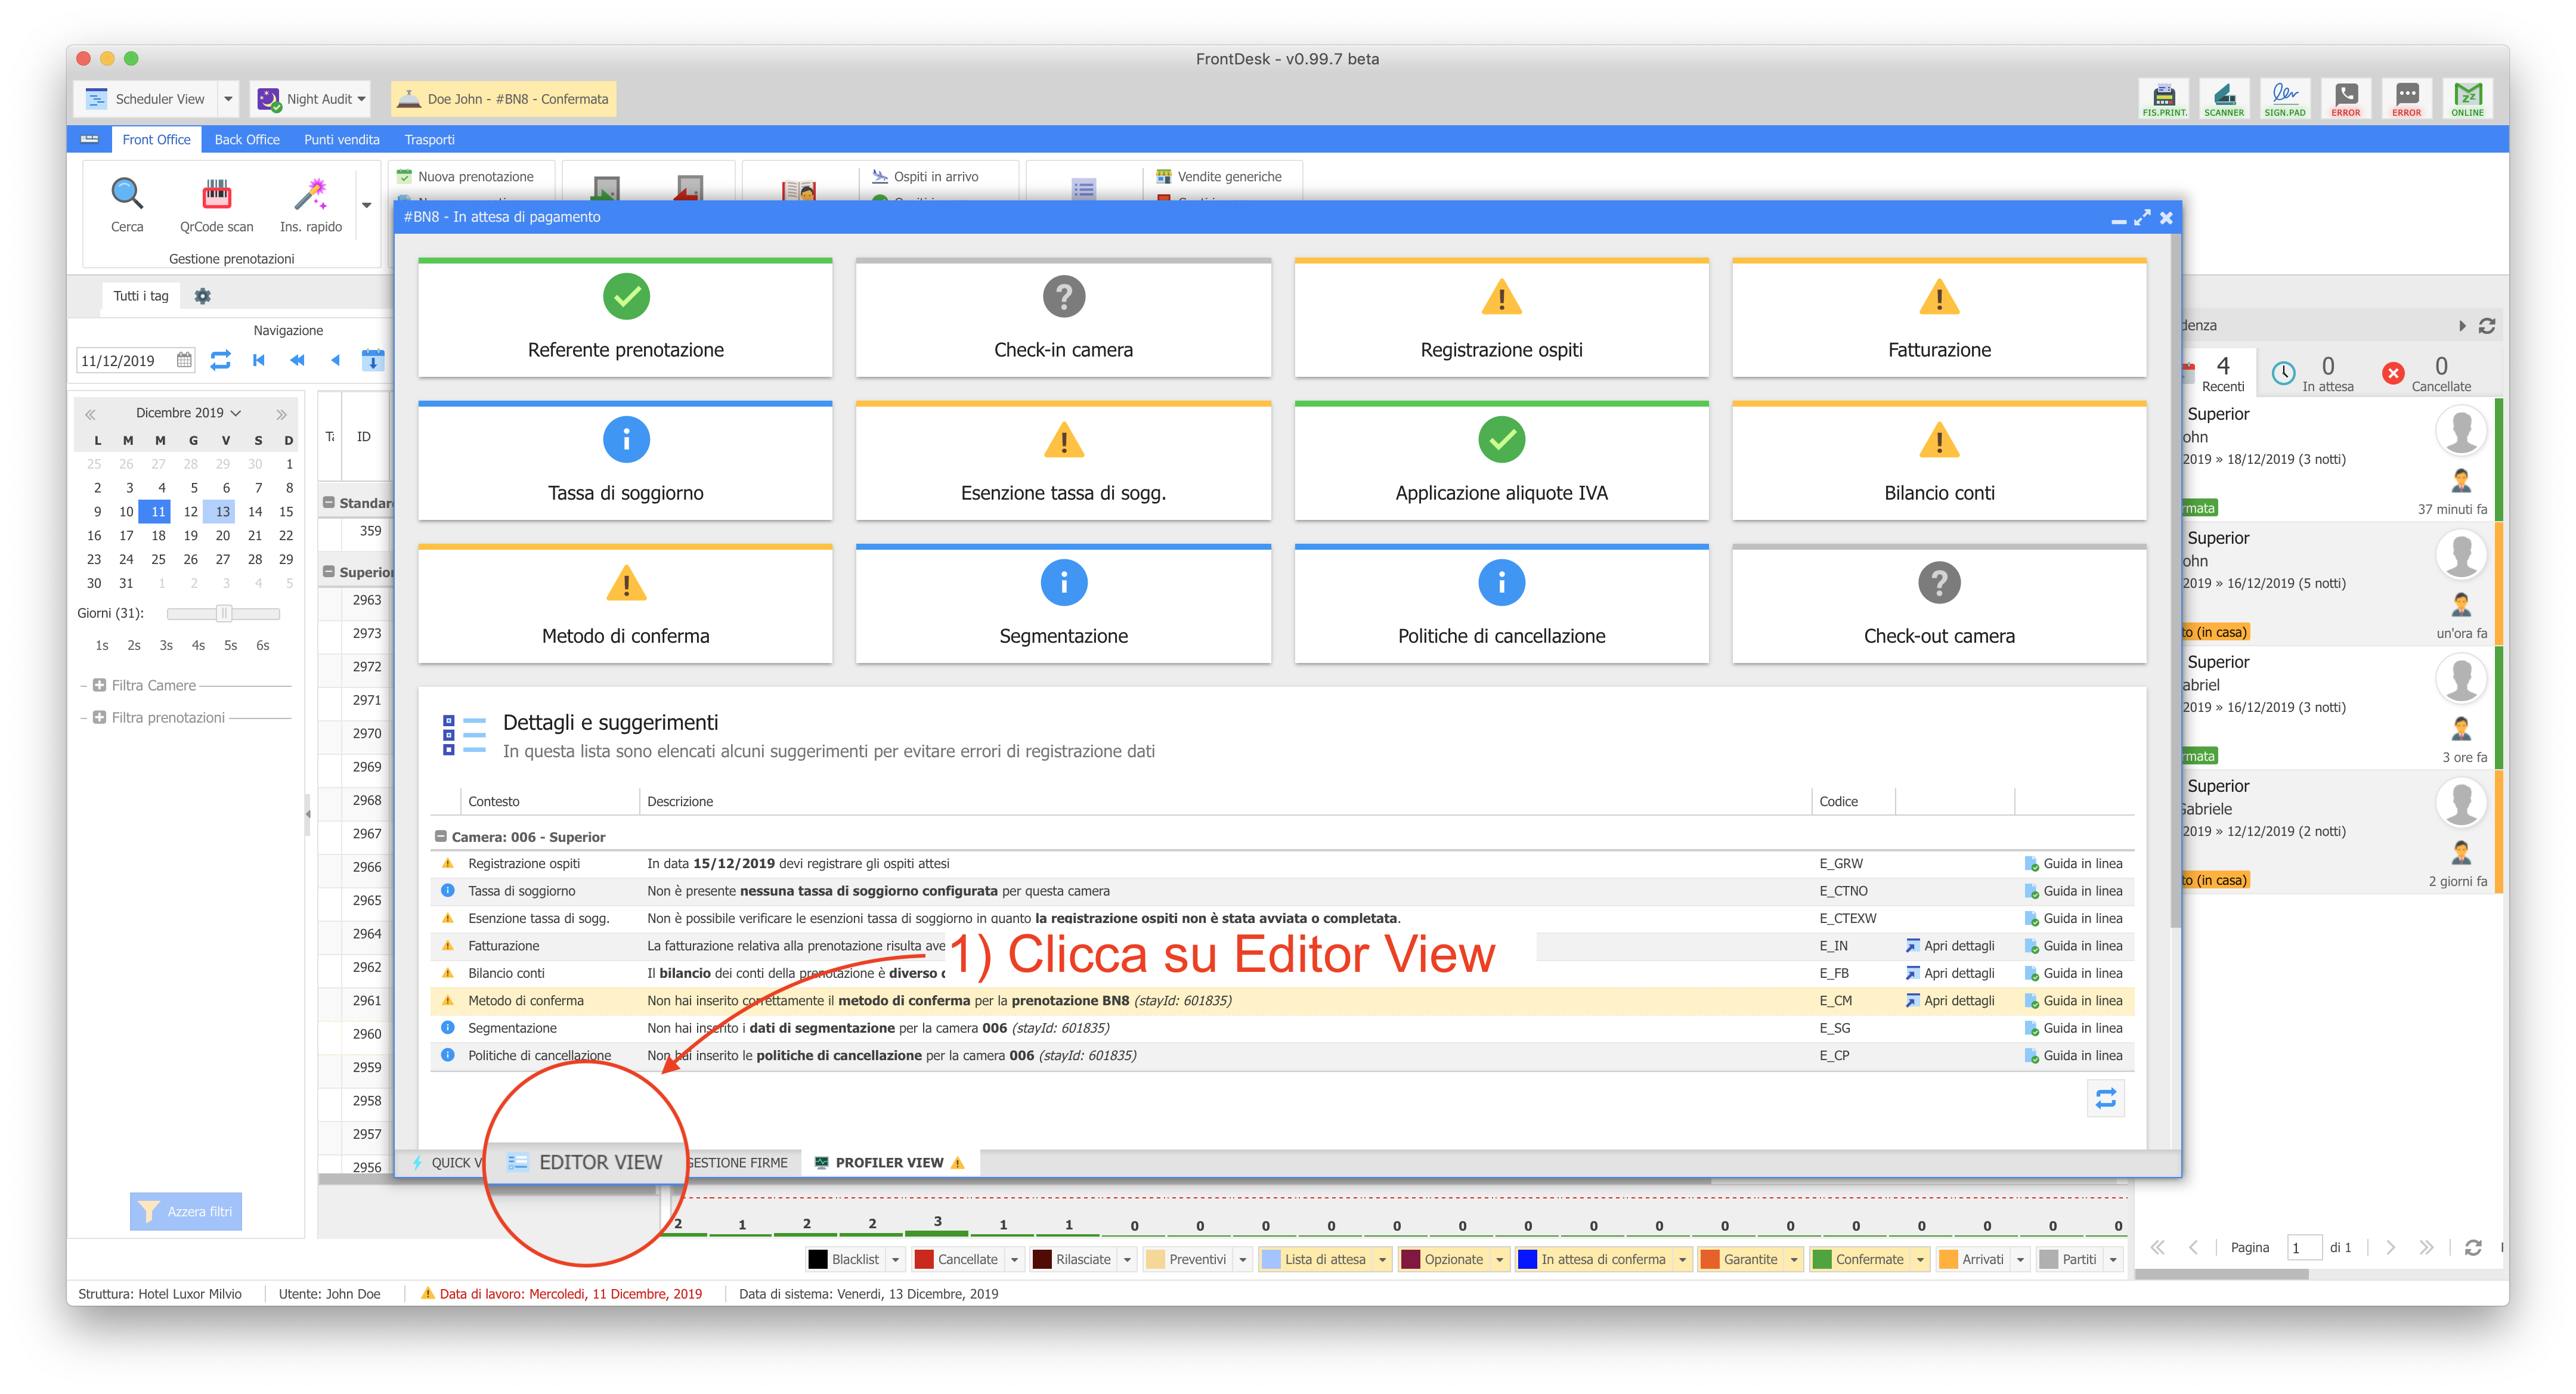Expand Filtra prenotazioni section

click(x=99, y=717)
